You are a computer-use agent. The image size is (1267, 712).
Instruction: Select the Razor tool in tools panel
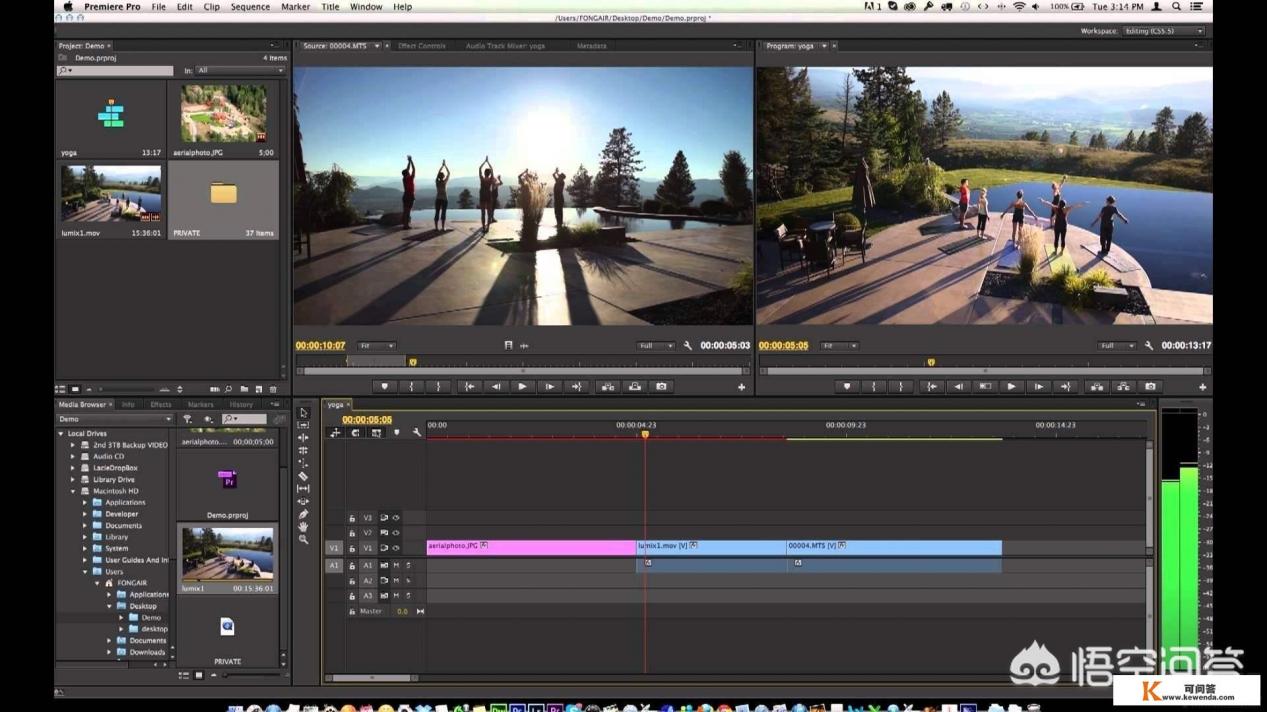coord(303,476)
